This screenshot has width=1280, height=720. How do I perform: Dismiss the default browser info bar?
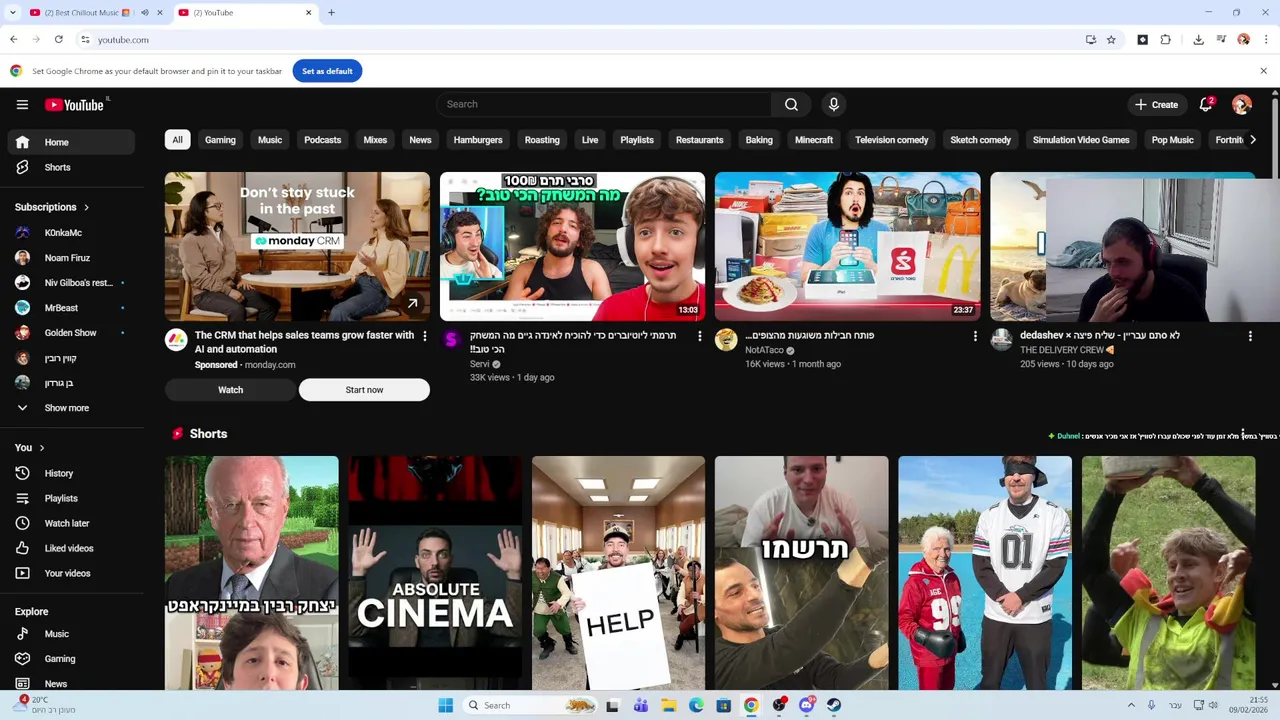coord(1263,71)
